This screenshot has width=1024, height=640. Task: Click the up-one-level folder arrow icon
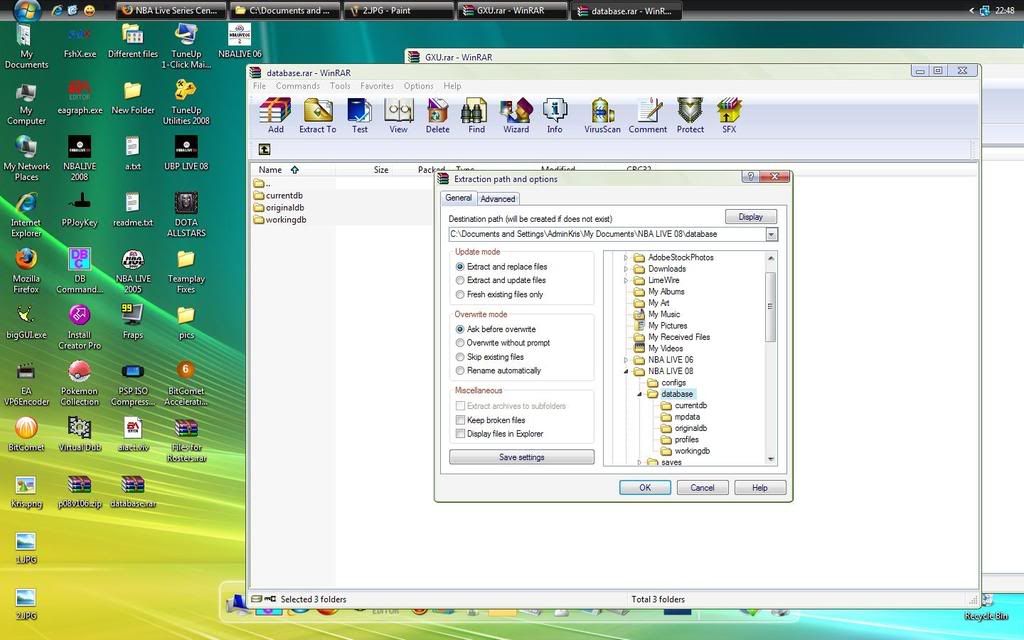[x=264, y=150]
